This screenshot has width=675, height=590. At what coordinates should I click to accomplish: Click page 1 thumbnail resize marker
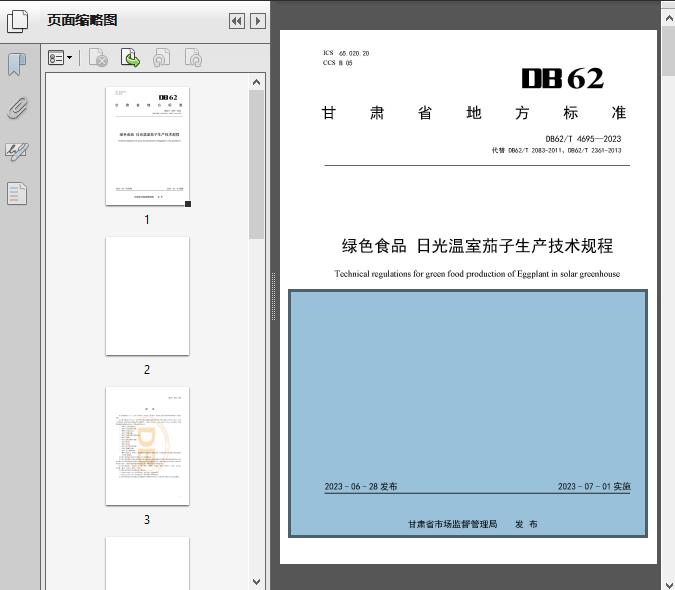[x=188, y=204]
